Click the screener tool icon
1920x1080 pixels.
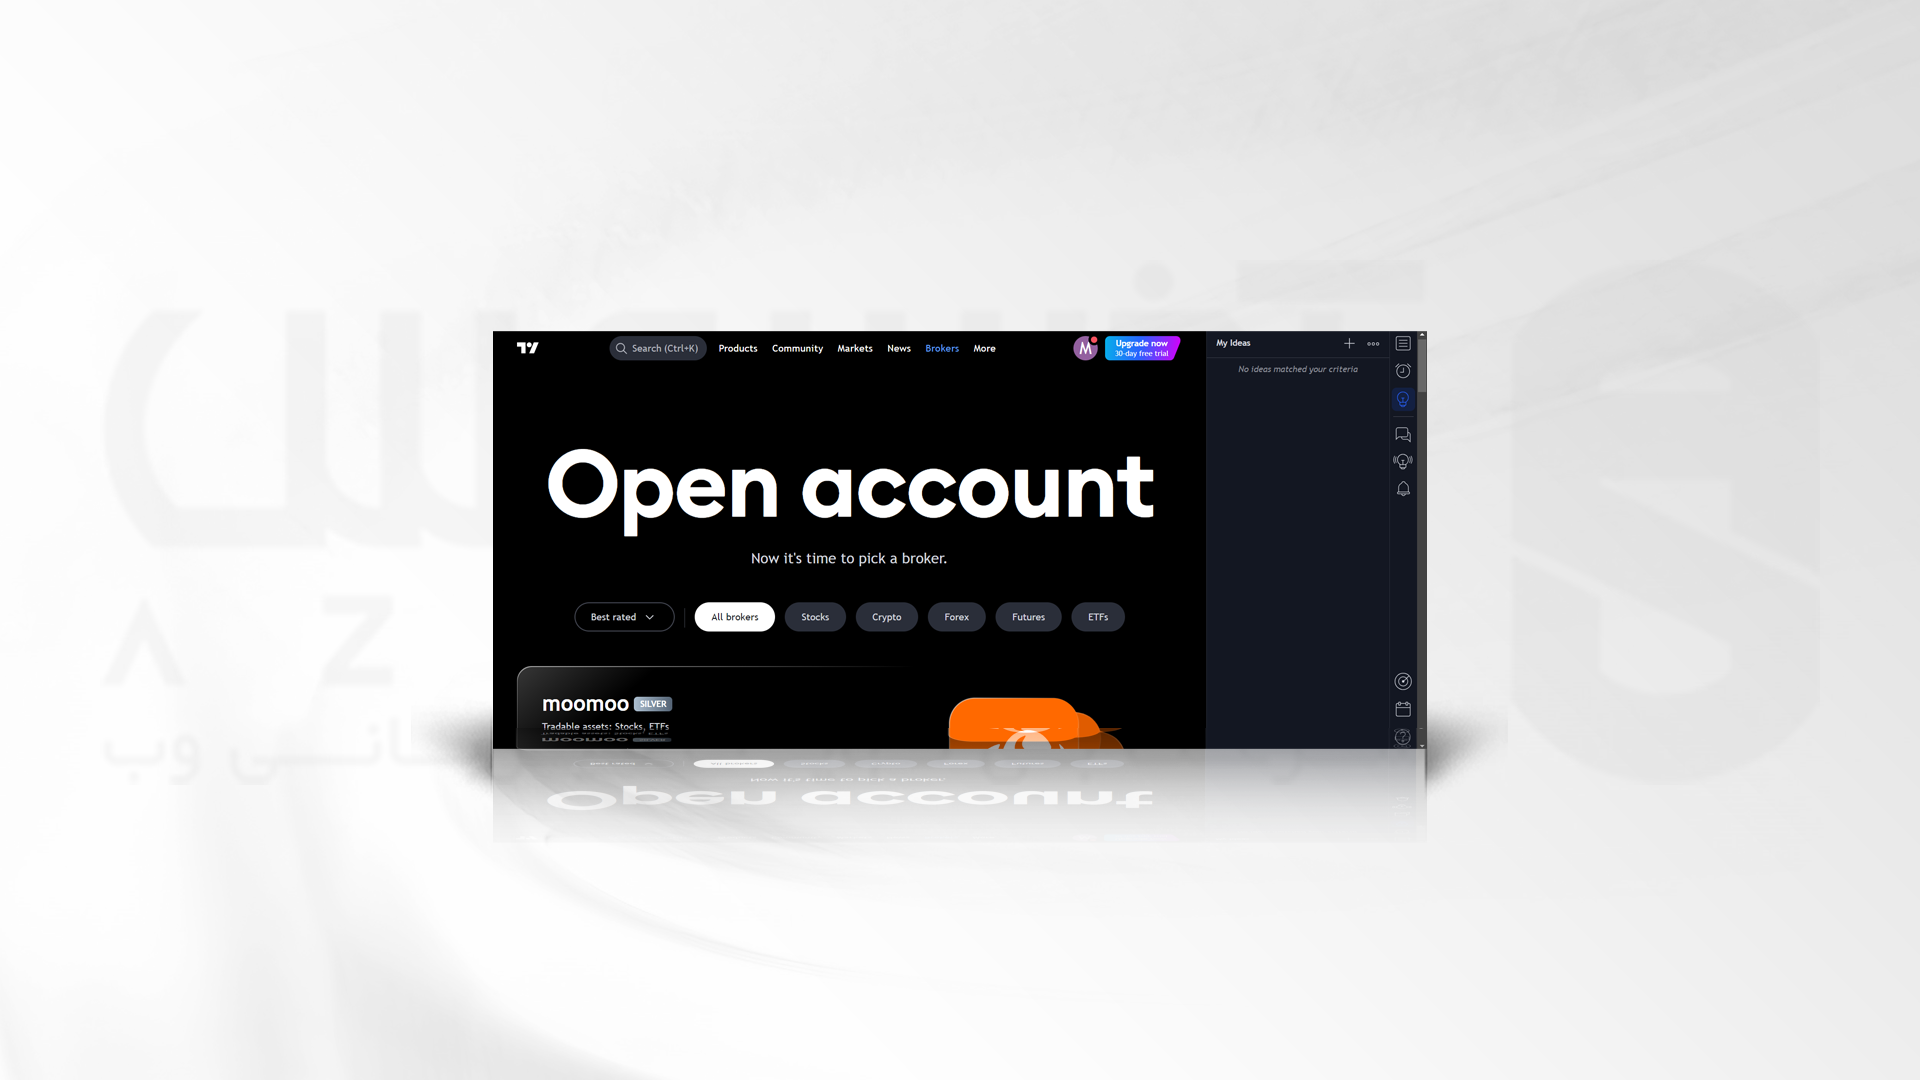1403,680
